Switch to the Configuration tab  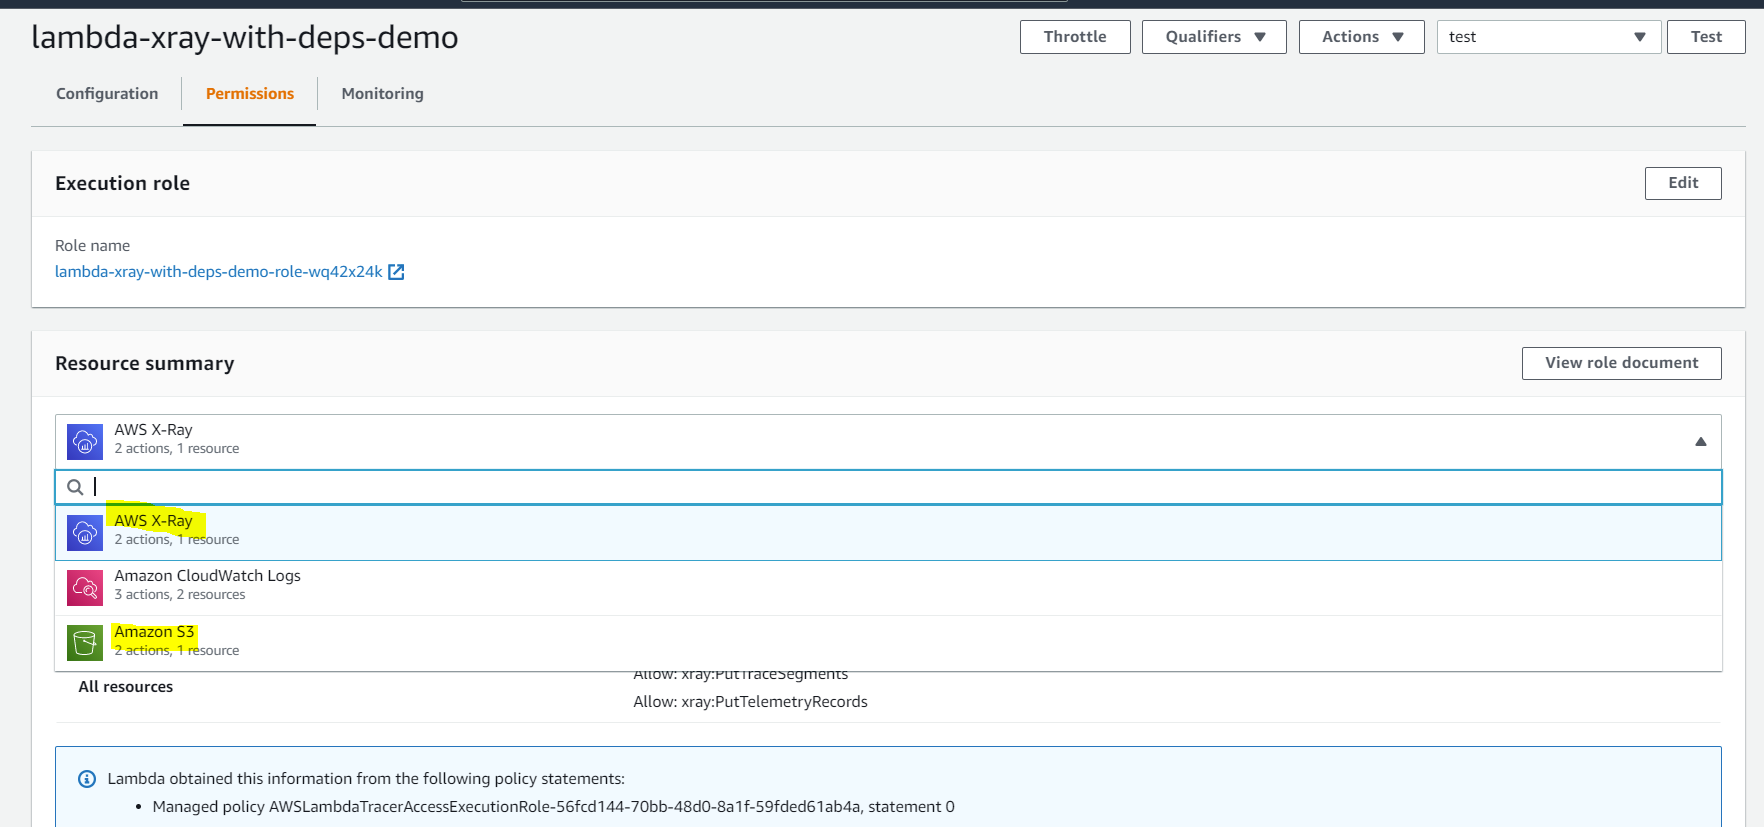click(x=107, y=94)
